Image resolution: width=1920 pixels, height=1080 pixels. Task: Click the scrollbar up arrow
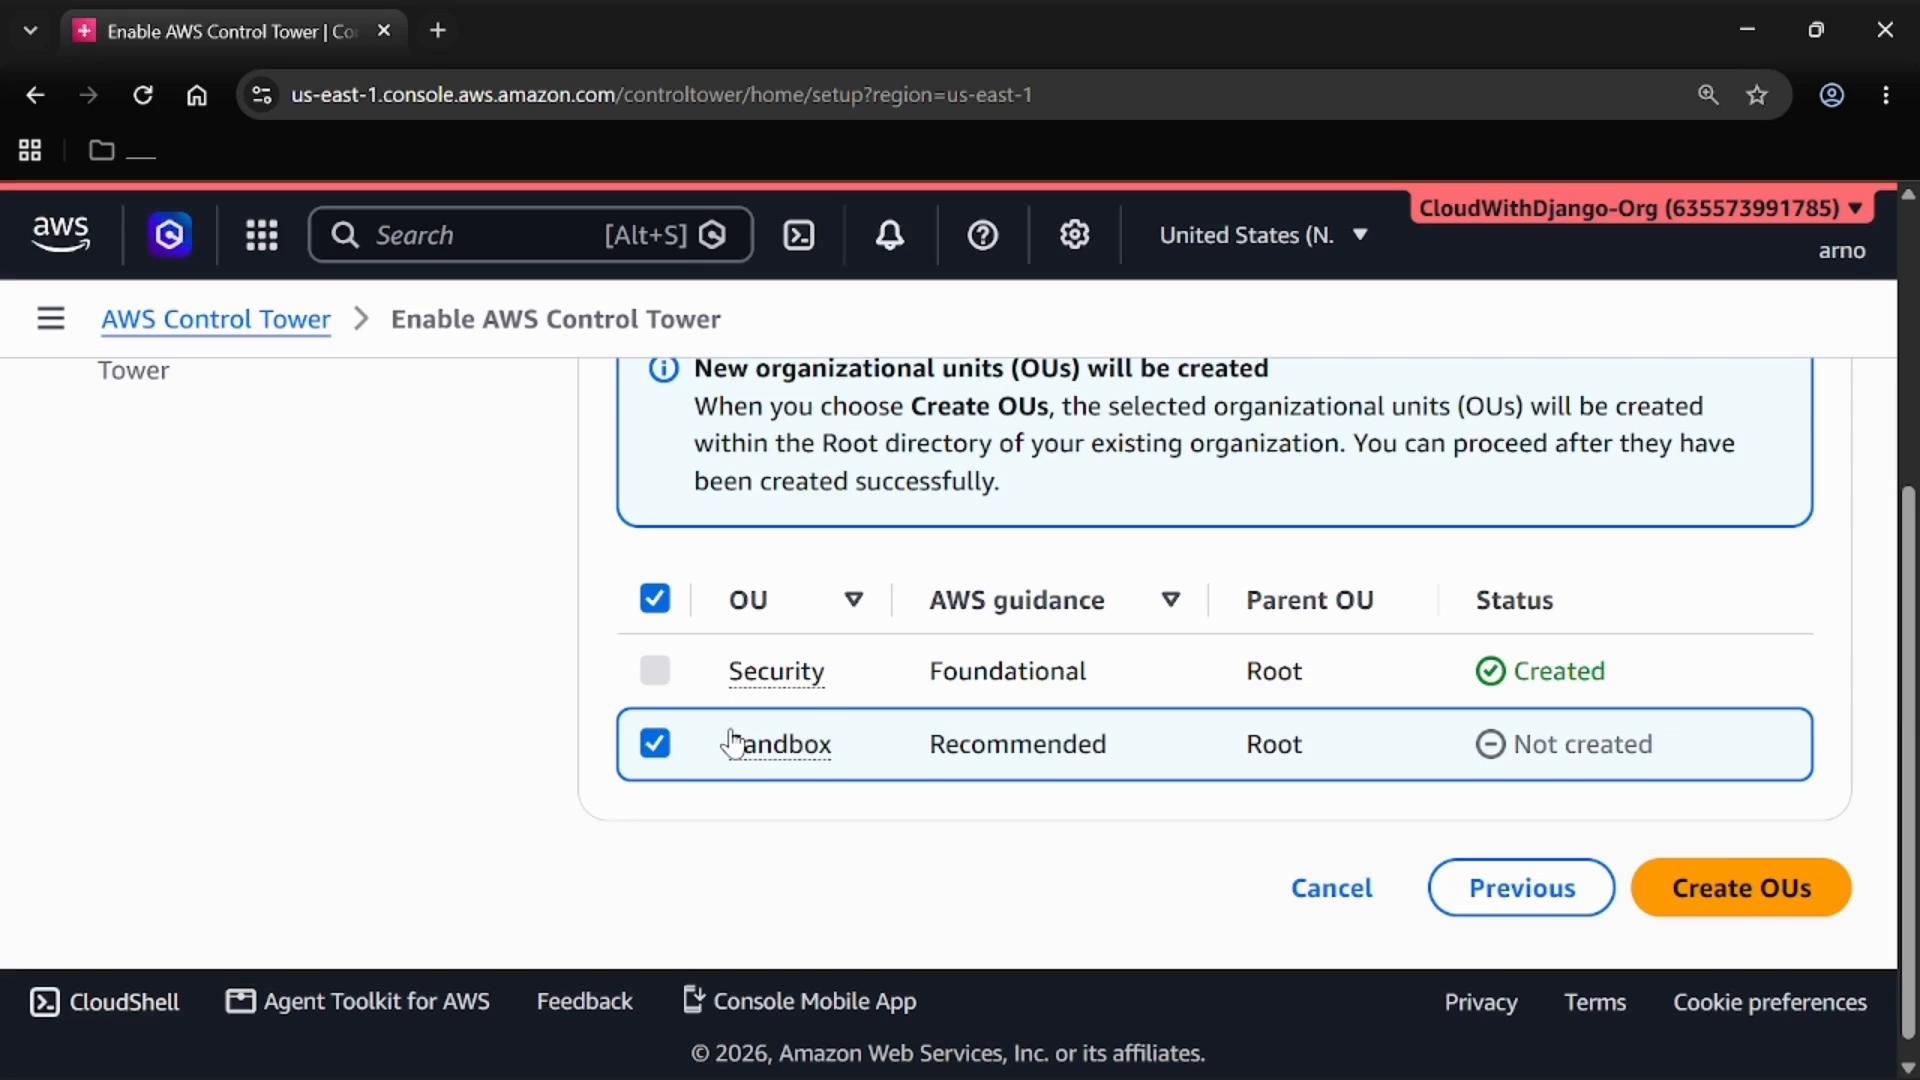click(x=1908, y=194)
